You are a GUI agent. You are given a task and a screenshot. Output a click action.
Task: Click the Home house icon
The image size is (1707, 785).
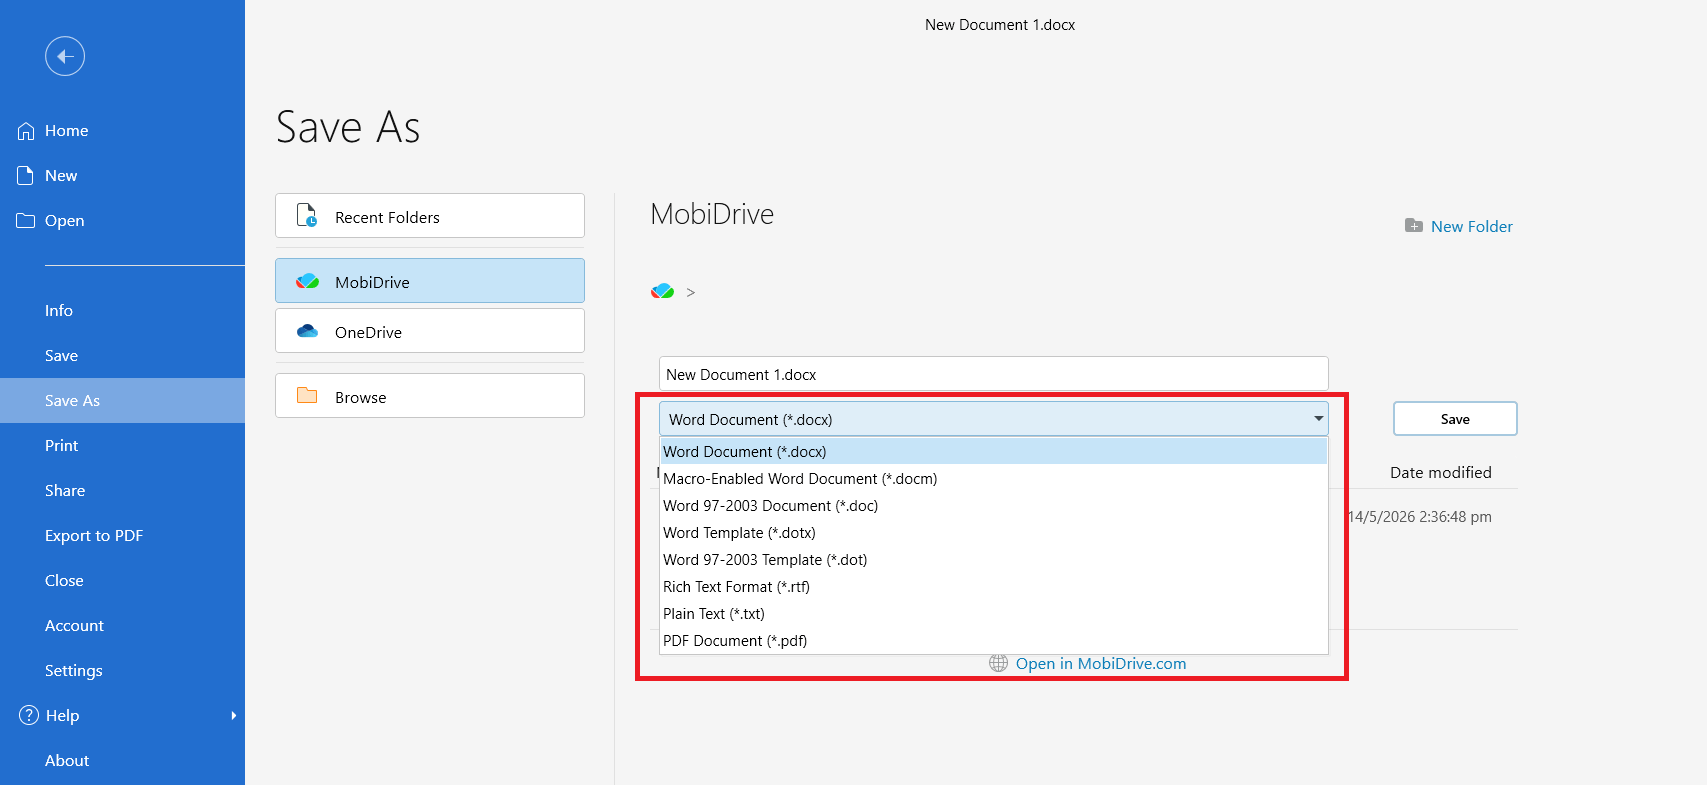pyautogui.click(x=26, y=131)
